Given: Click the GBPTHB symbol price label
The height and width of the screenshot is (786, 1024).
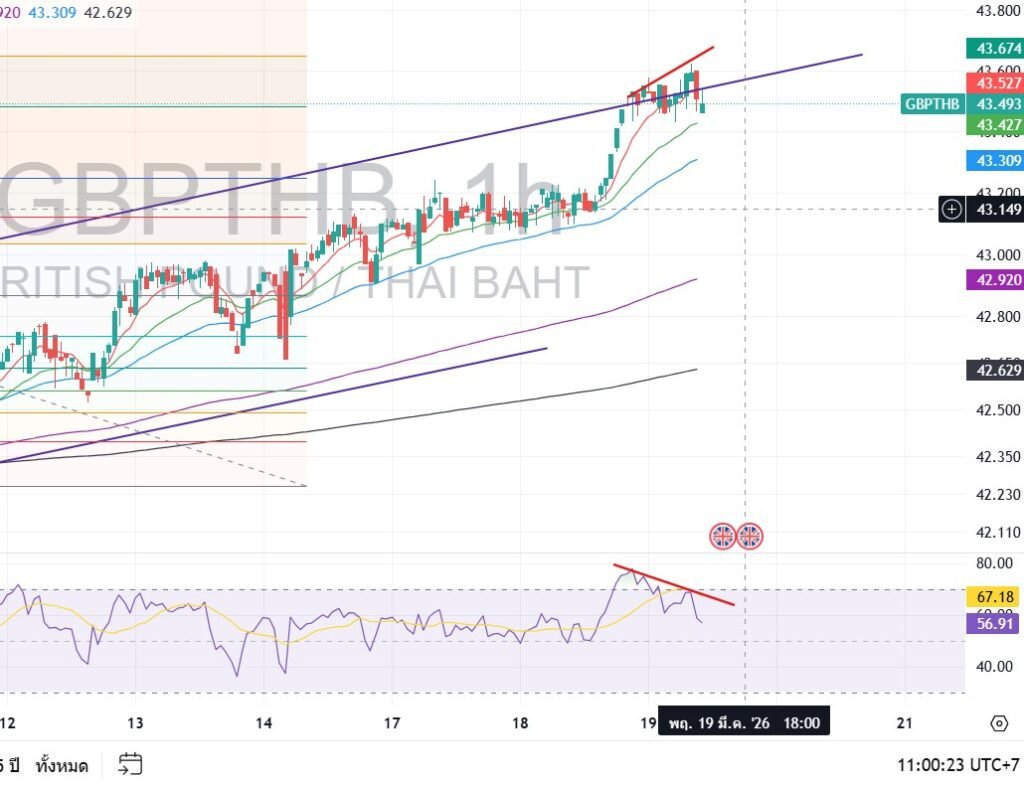Looking at the screenshot, I should tap(931, 104).
